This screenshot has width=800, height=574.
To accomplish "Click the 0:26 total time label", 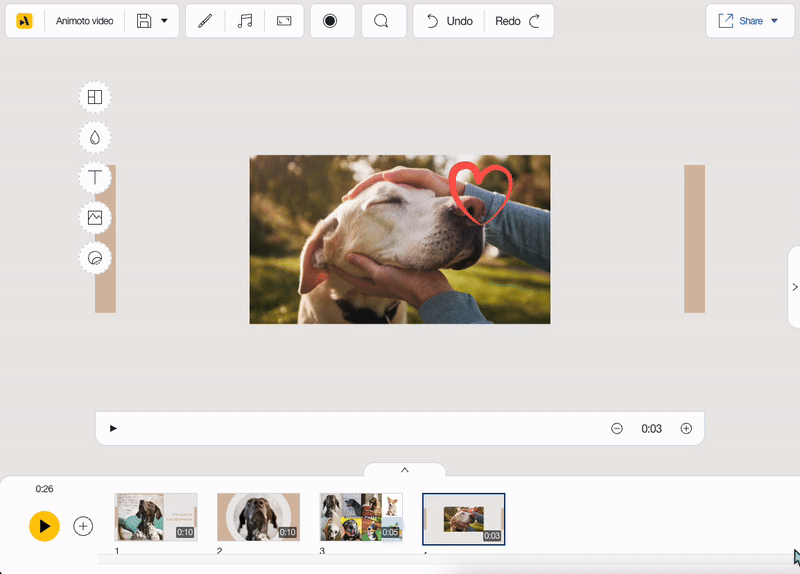I will (x=44, y=489).
